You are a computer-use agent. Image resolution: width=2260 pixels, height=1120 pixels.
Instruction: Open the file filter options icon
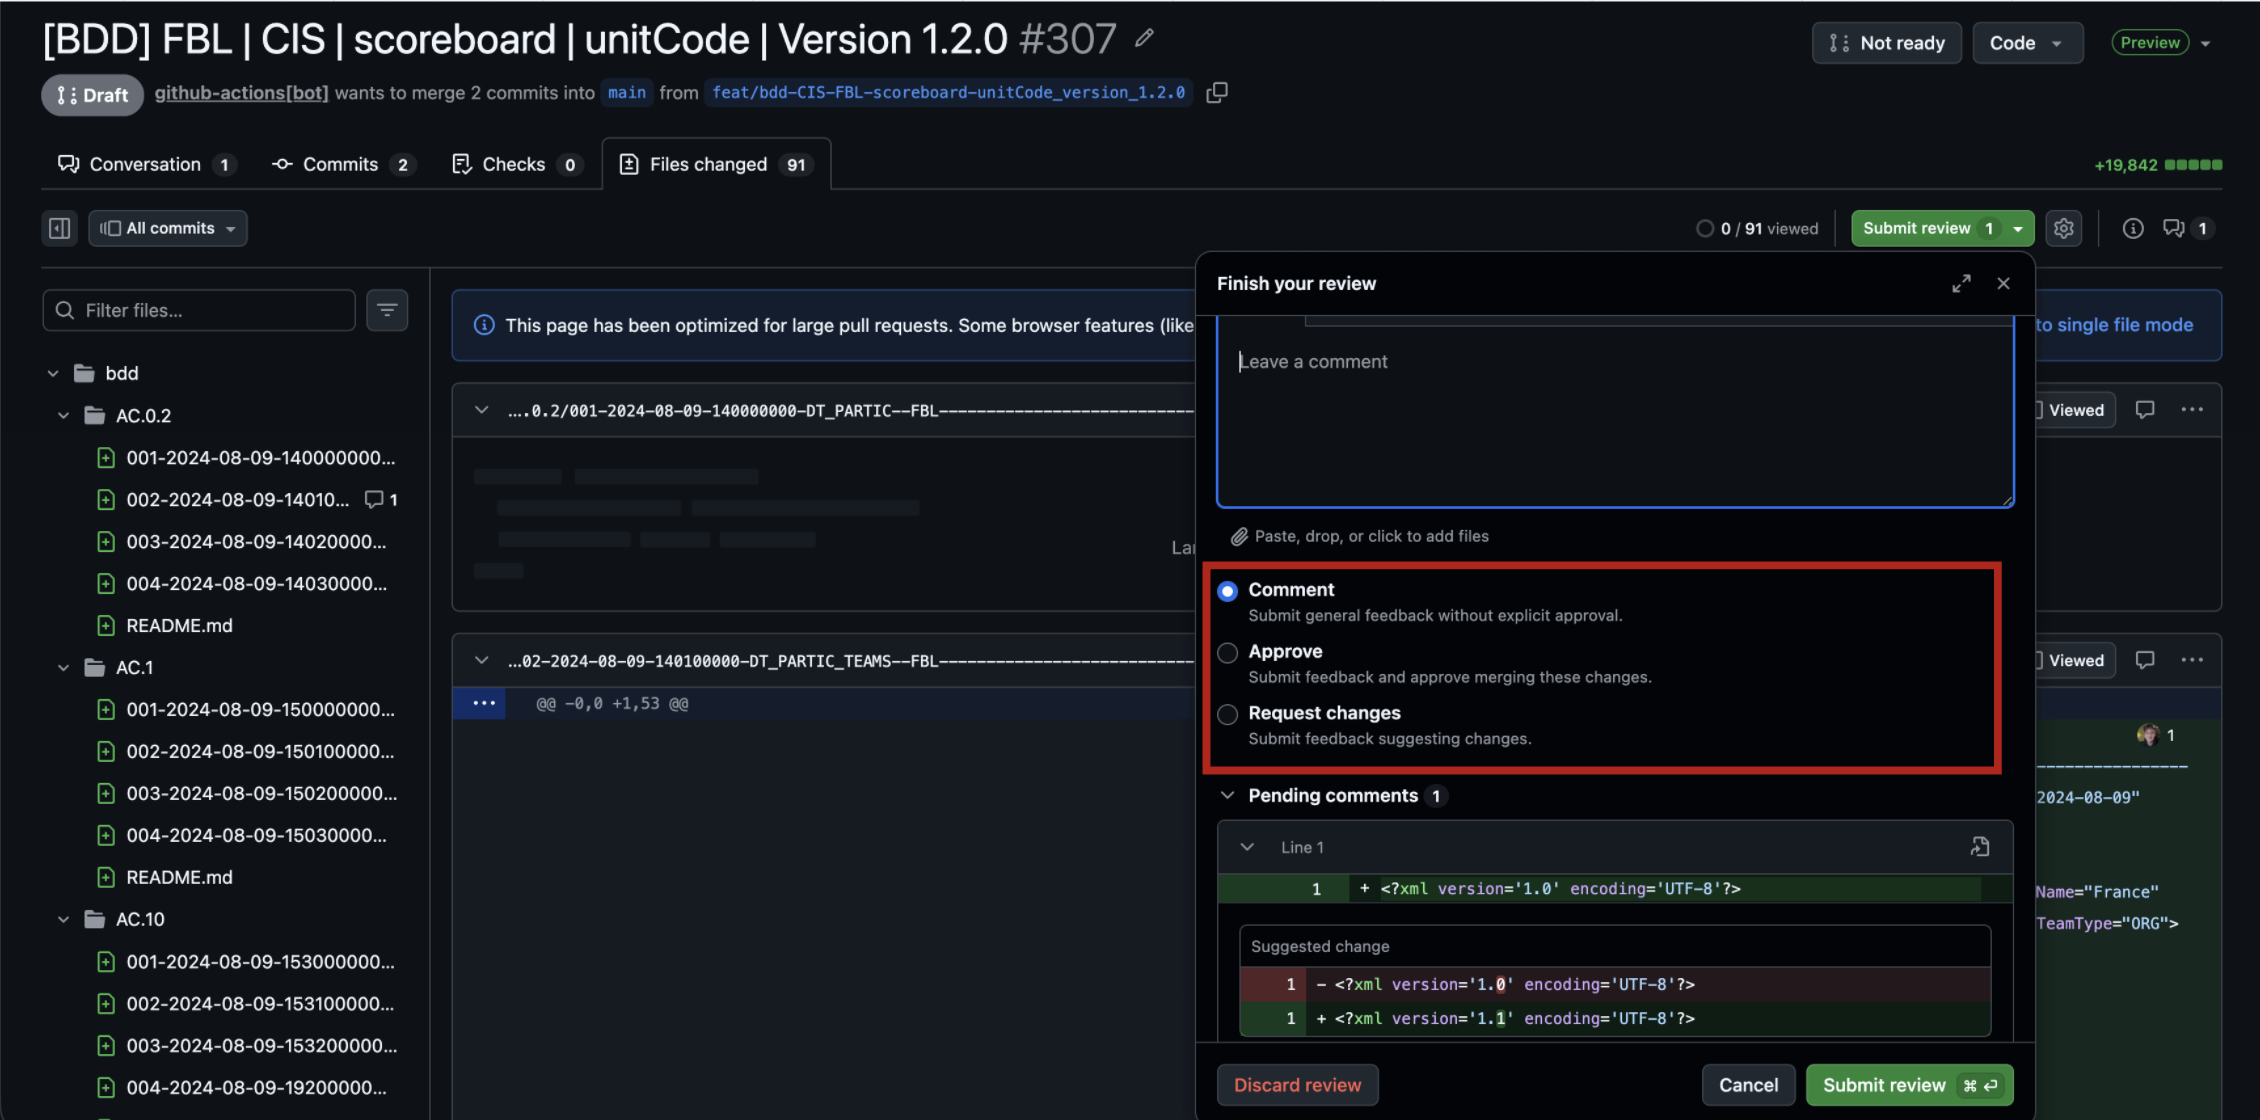387,310
